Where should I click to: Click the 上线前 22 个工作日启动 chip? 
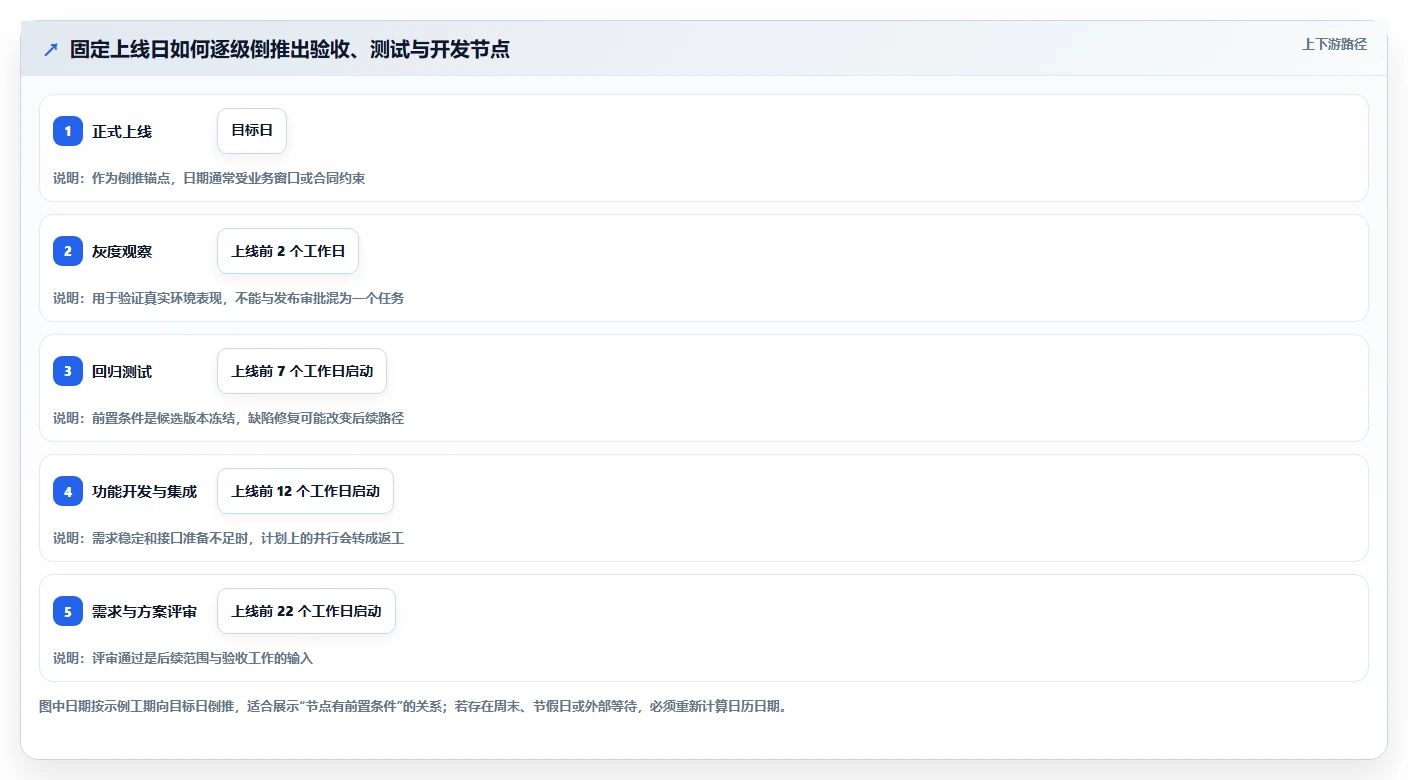pos(306,611)
